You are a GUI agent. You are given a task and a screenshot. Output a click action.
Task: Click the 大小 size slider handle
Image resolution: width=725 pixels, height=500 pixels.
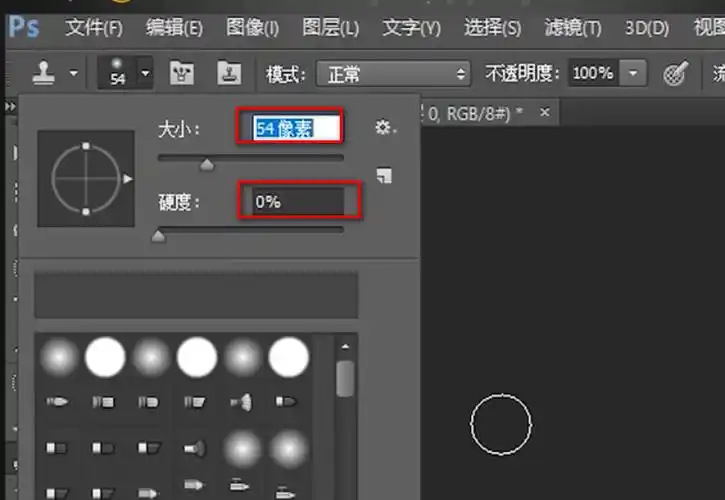click(x=207, y=164)
